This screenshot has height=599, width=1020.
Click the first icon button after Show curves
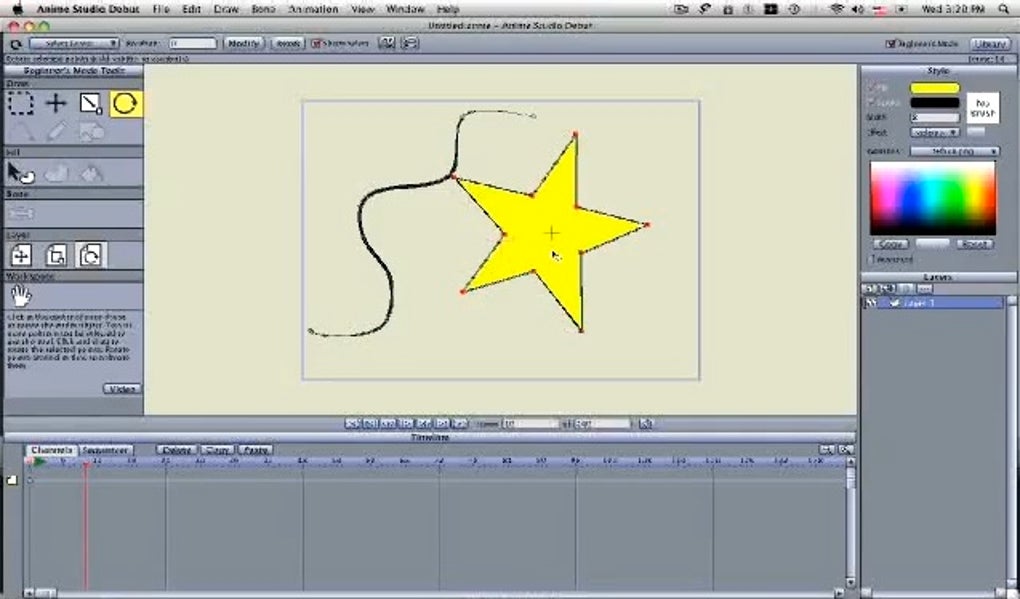click(x=387, y=43)
